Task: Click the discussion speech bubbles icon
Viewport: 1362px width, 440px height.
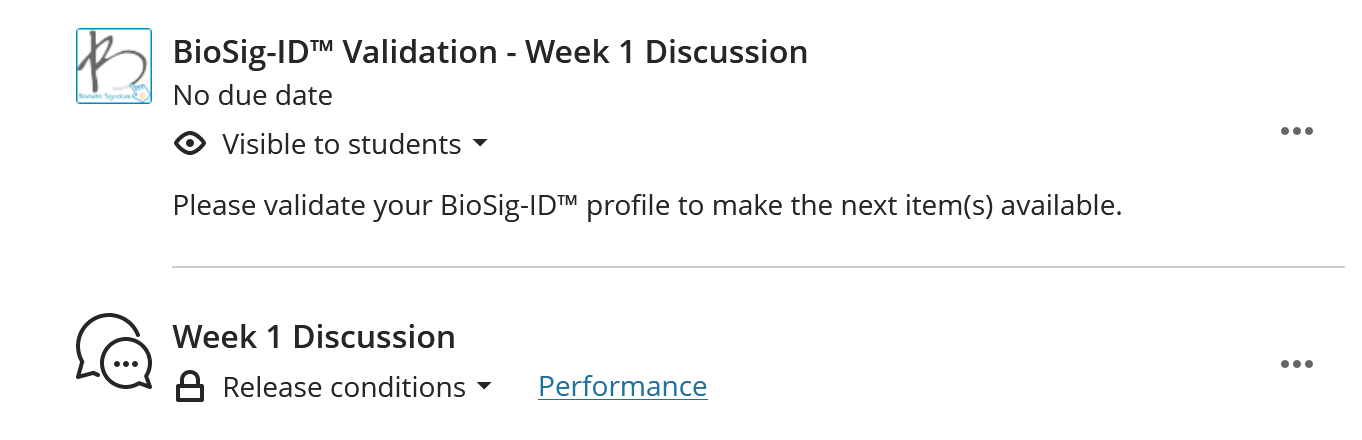Action: click(114, 351)
